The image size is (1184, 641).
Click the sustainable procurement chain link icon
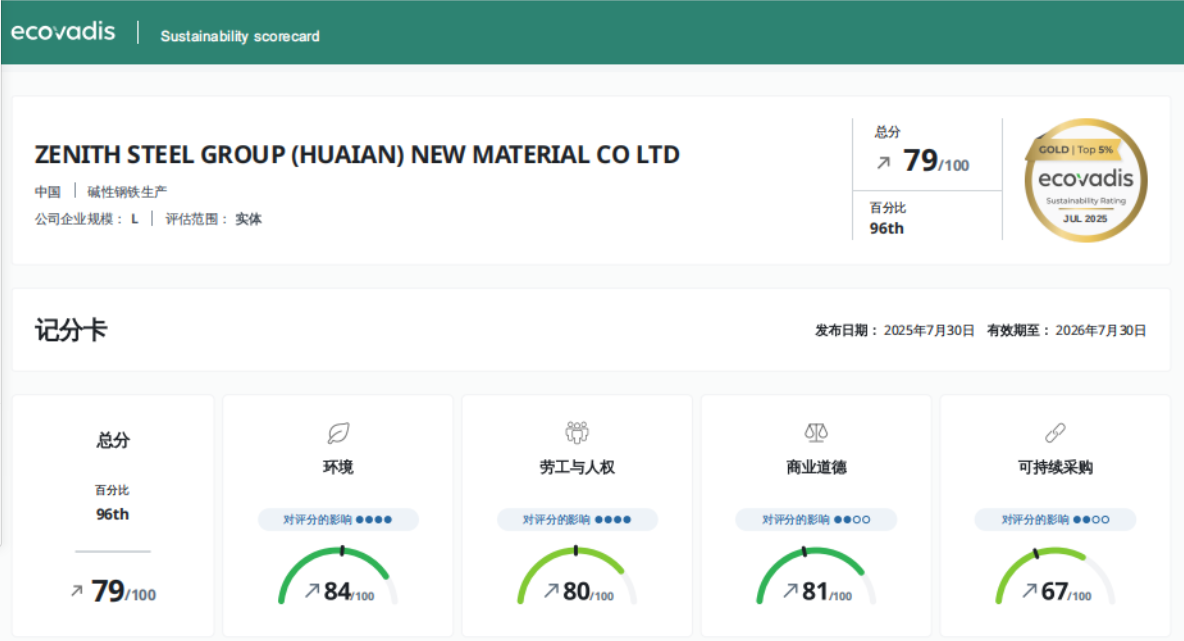pyautogui.click(x=1055, y=432)
